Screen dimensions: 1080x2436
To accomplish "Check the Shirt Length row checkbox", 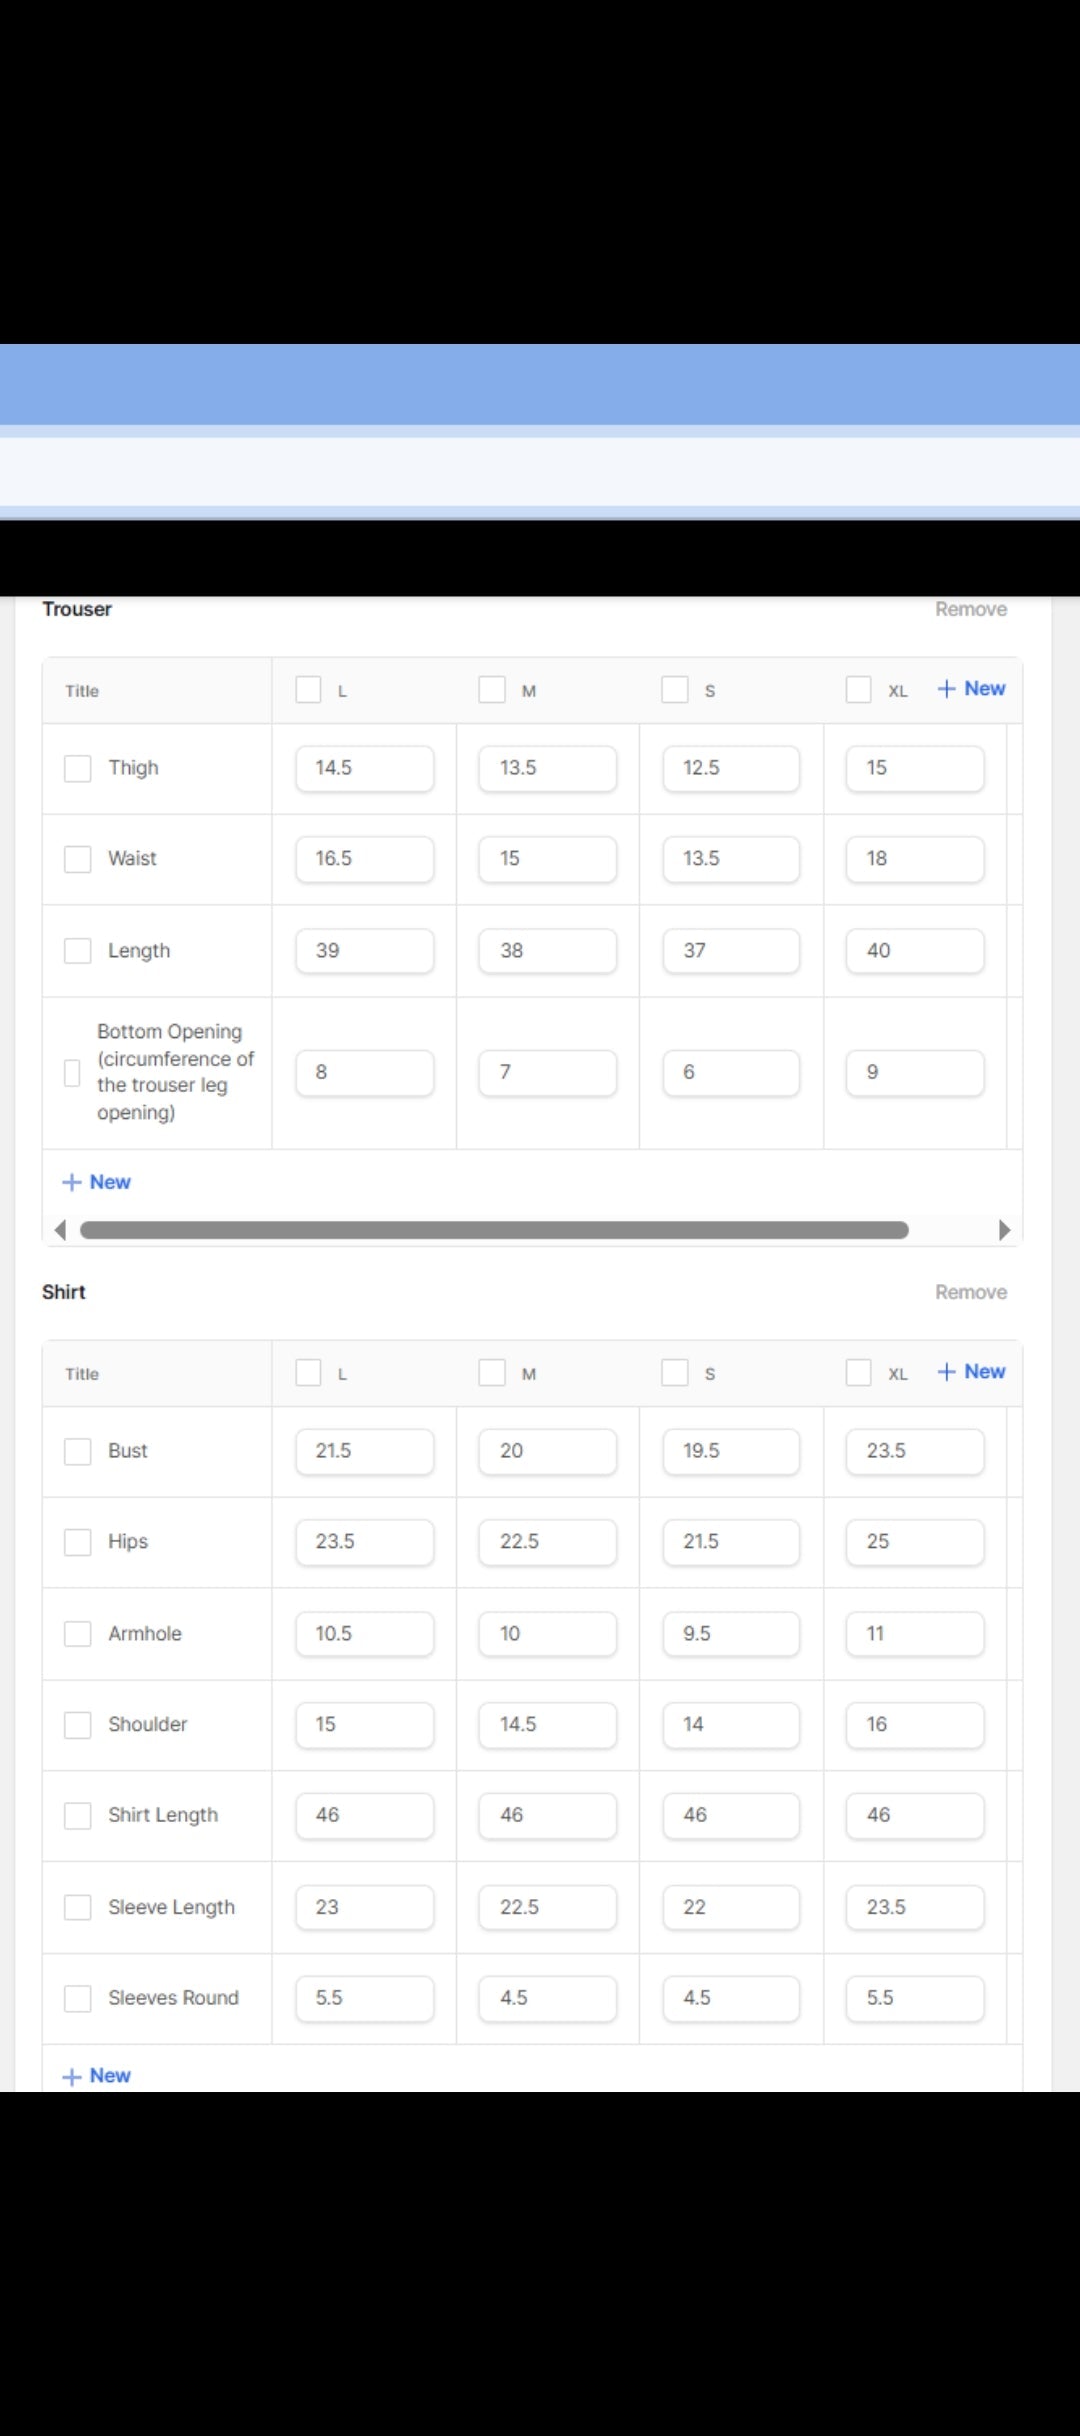I will point(78,1815).
